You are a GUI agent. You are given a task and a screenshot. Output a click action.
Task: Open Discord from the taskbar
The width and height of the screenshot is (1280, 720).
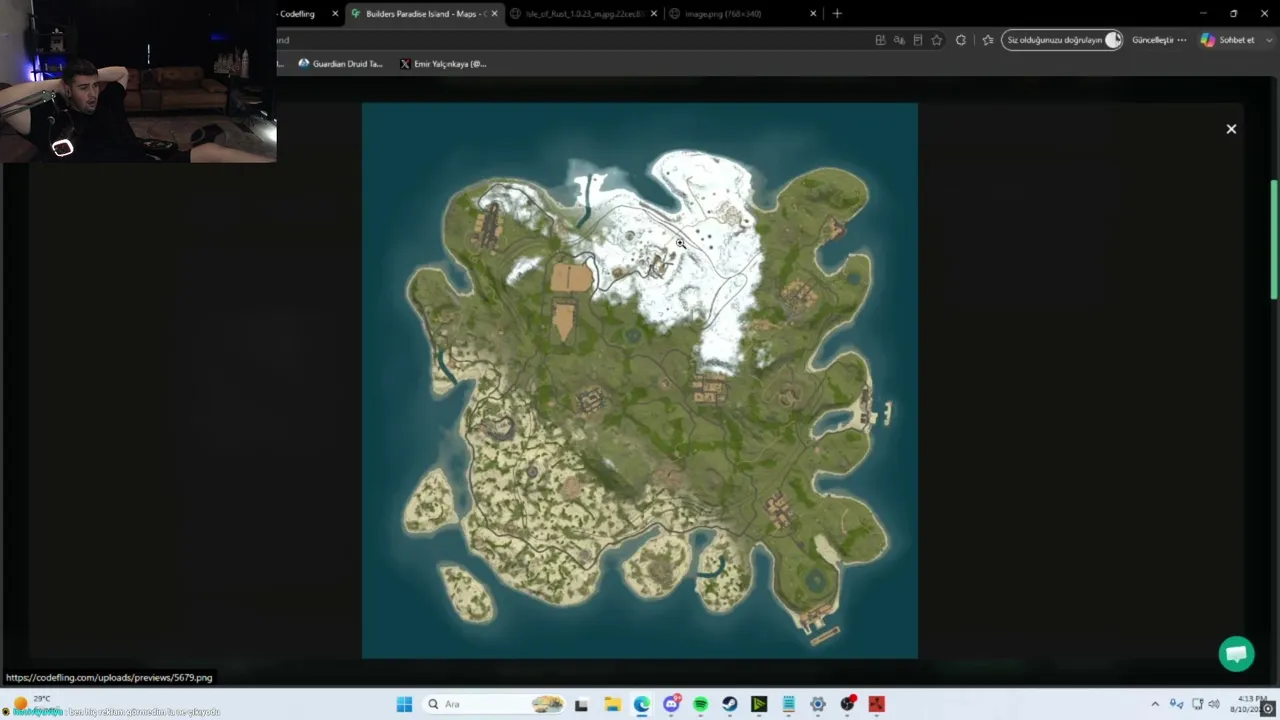click(671, 704)
